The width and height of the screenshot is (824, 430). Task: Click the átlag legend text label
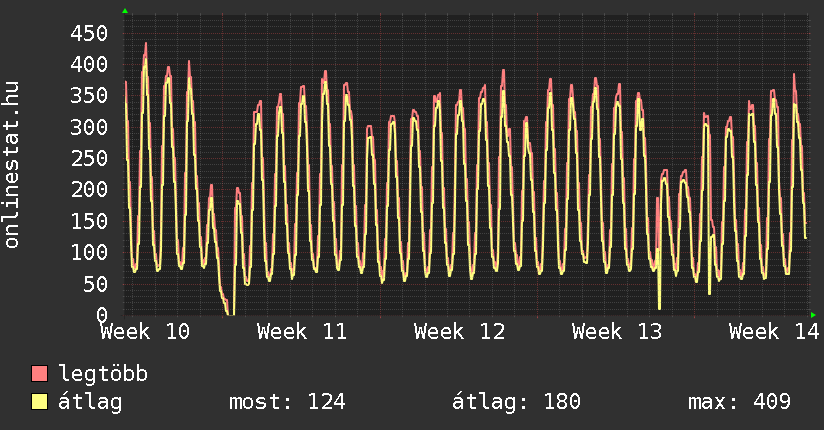point(90,402)
